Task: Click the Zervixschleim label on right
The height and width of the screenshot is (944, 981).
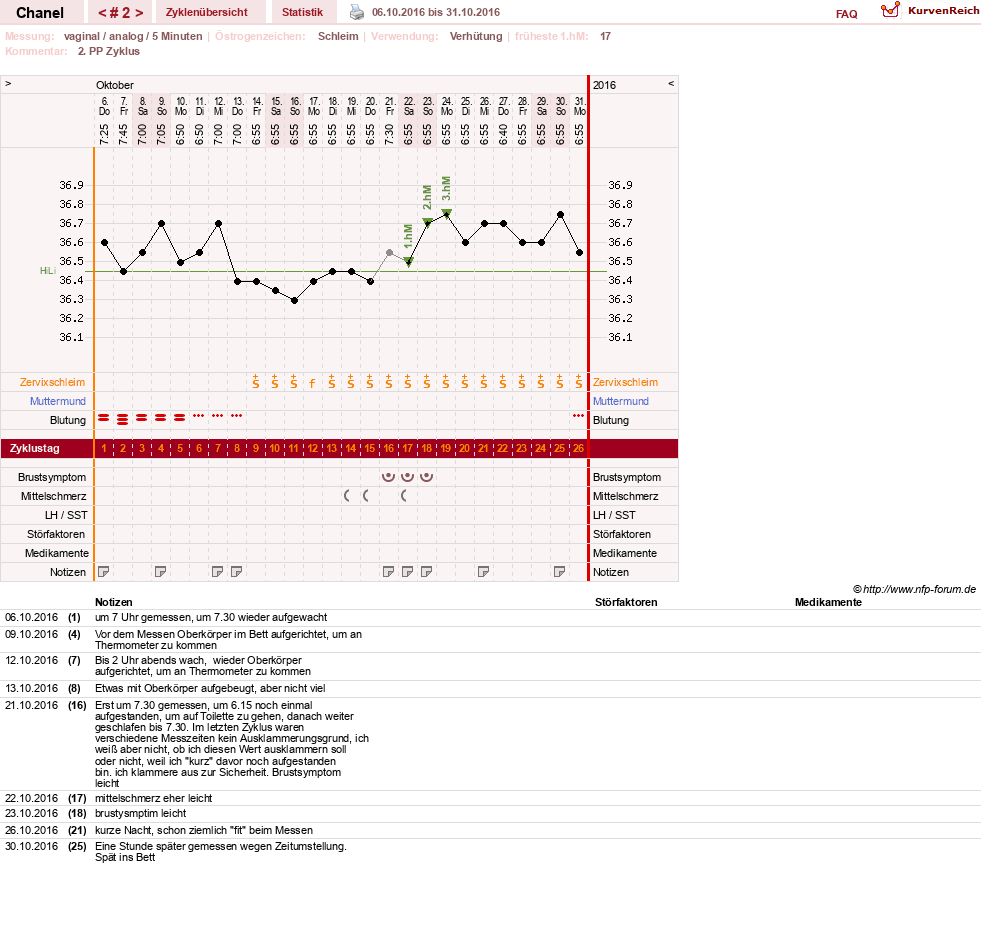Action: [x=626, y=382]
